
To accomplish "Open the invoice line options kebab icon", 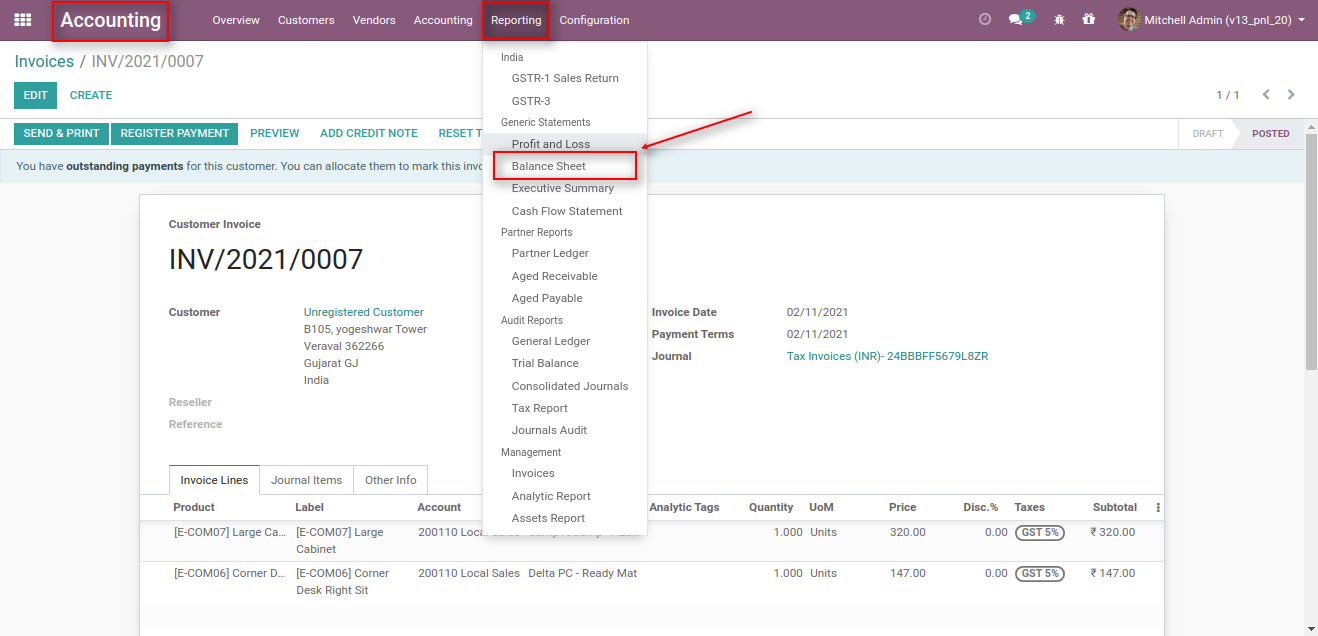I will [1157, 507].
